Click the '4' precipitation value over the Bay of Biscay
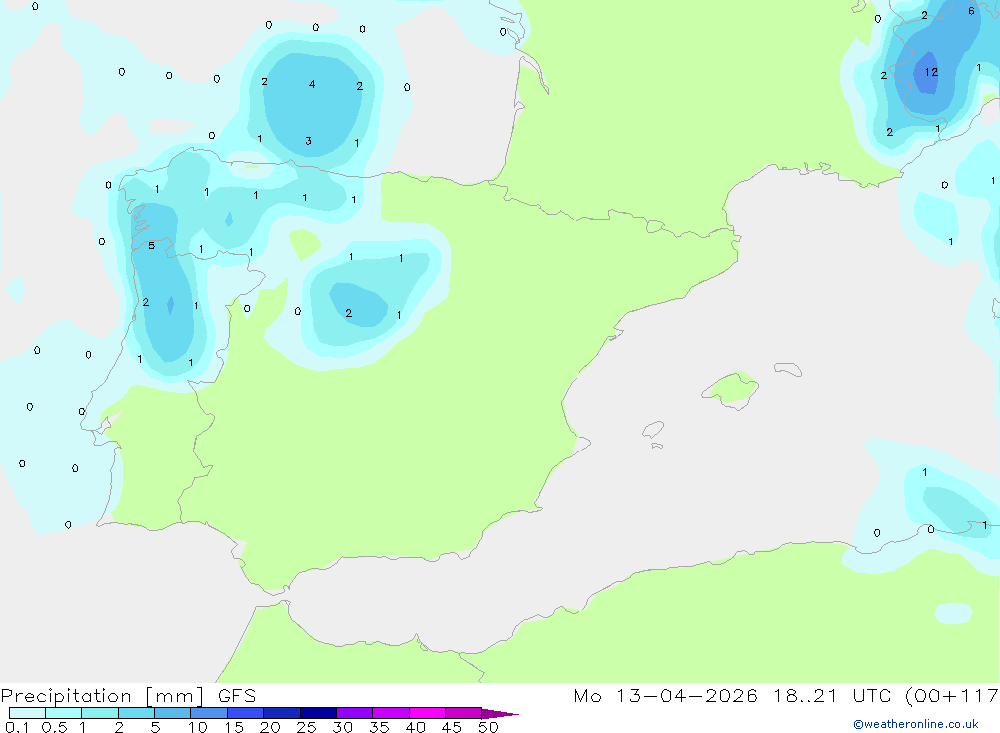 (312, 84)
